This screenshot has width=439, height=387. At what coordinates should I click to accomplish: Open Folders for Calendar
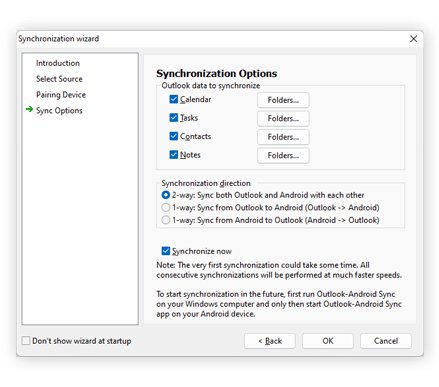(283, 100)
